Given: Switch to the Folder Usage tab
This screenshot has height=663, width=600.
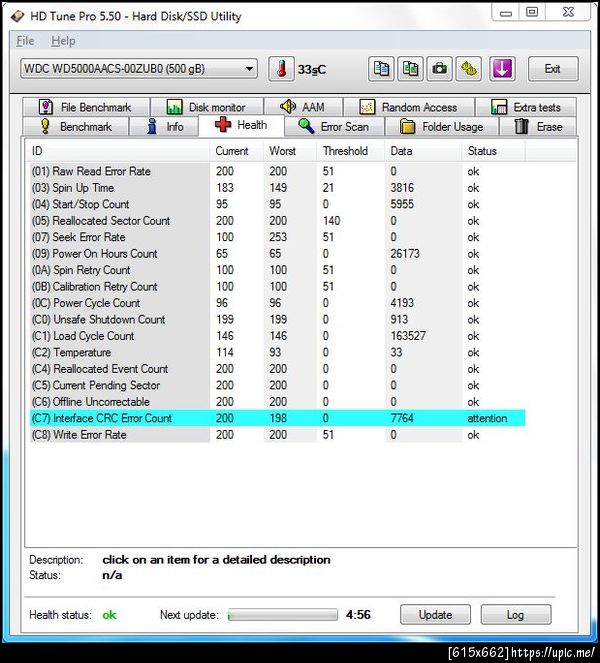Looking at the screenshot, I should point(441,126).
